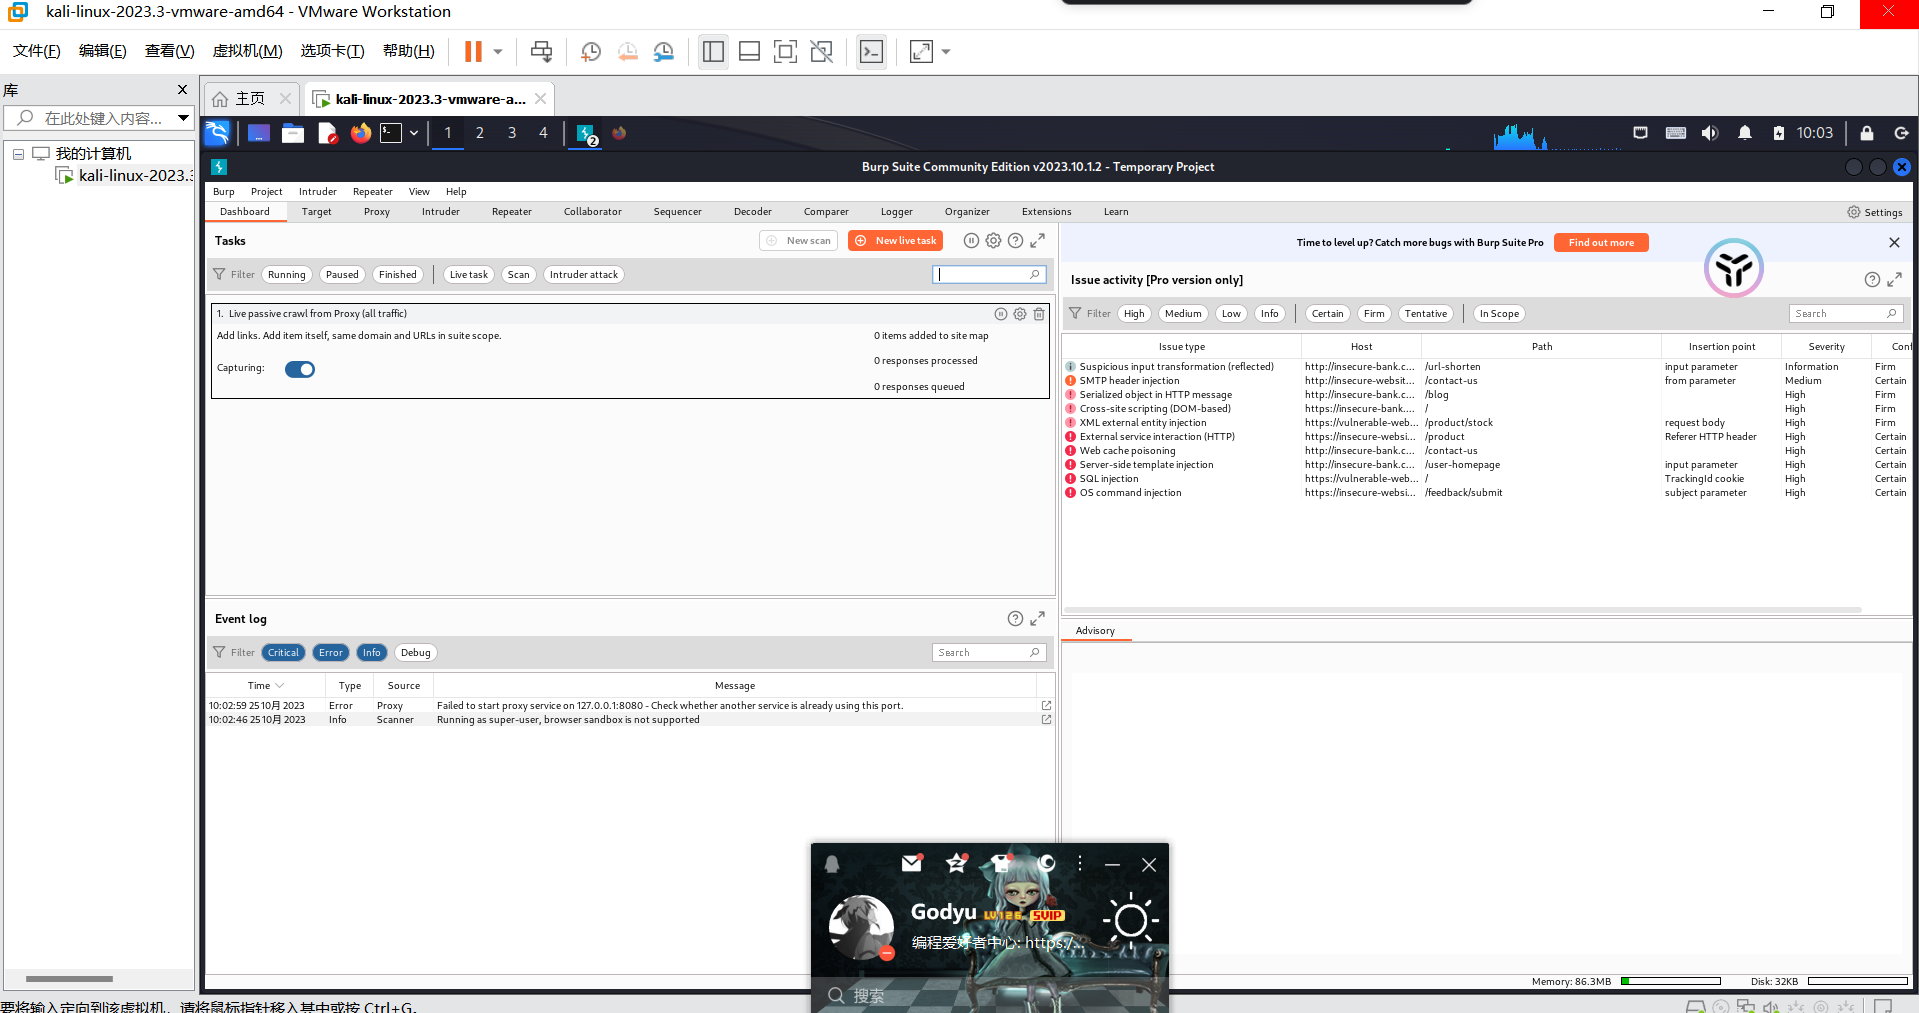Expand the Issue activity panel
The width and height of the screenshot is (1919, 1013).
pos(1894,280)
